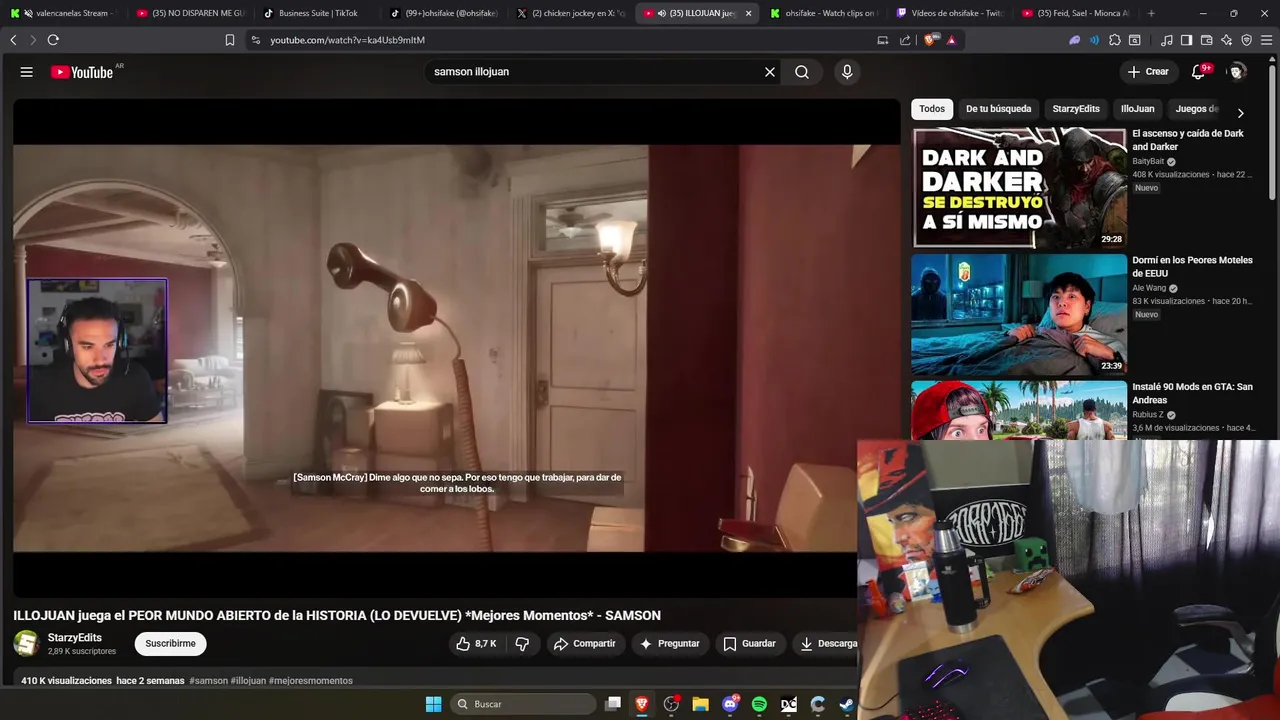Screen dimensions: 1280x720
Task: Open Spotify from the taskbar
Action: tap(759, 704)
